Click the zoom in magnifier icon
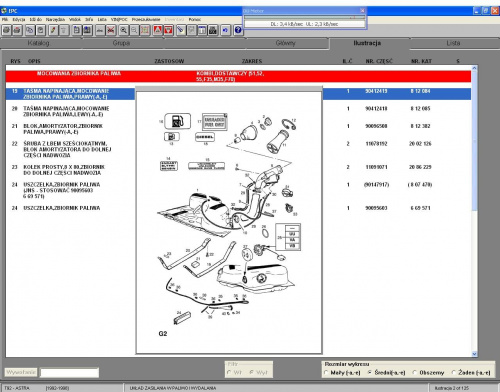 (123, 30)
